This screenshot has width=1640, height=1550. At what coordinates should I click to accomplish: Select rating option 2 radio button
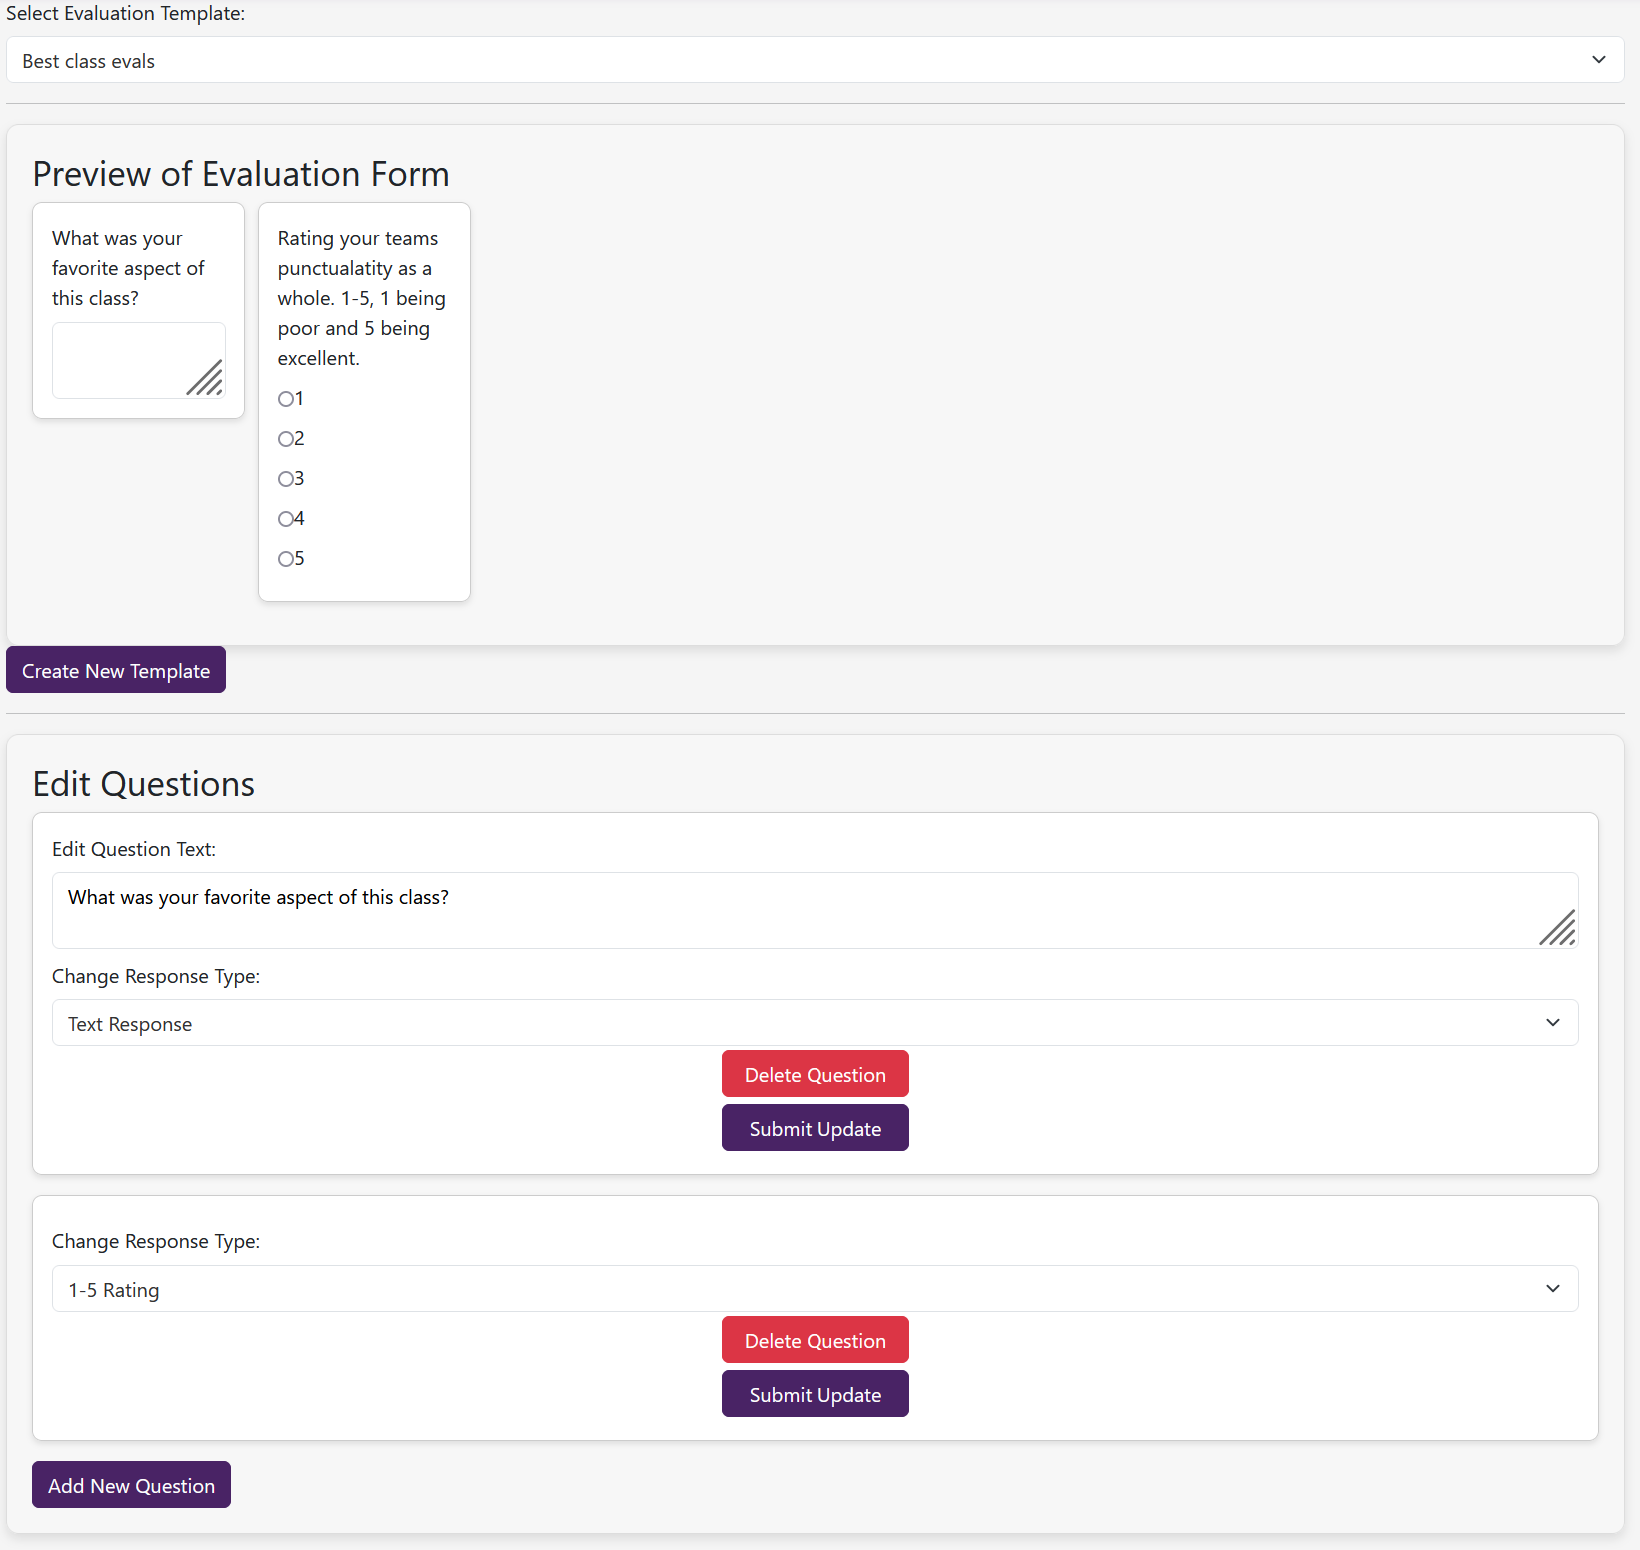(285, 439)
